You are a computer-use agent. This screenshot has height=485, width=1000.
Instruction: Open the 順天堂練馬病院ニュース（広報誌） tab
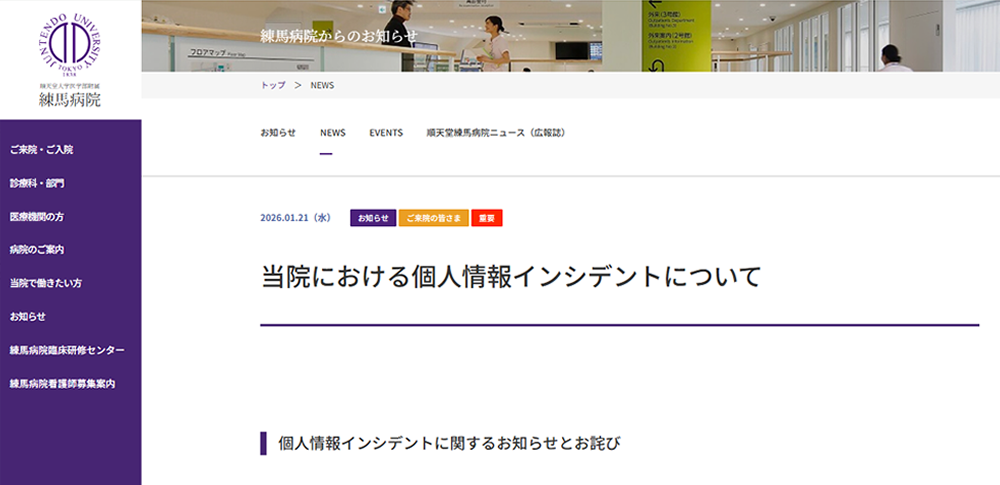[x=495, y=132]
